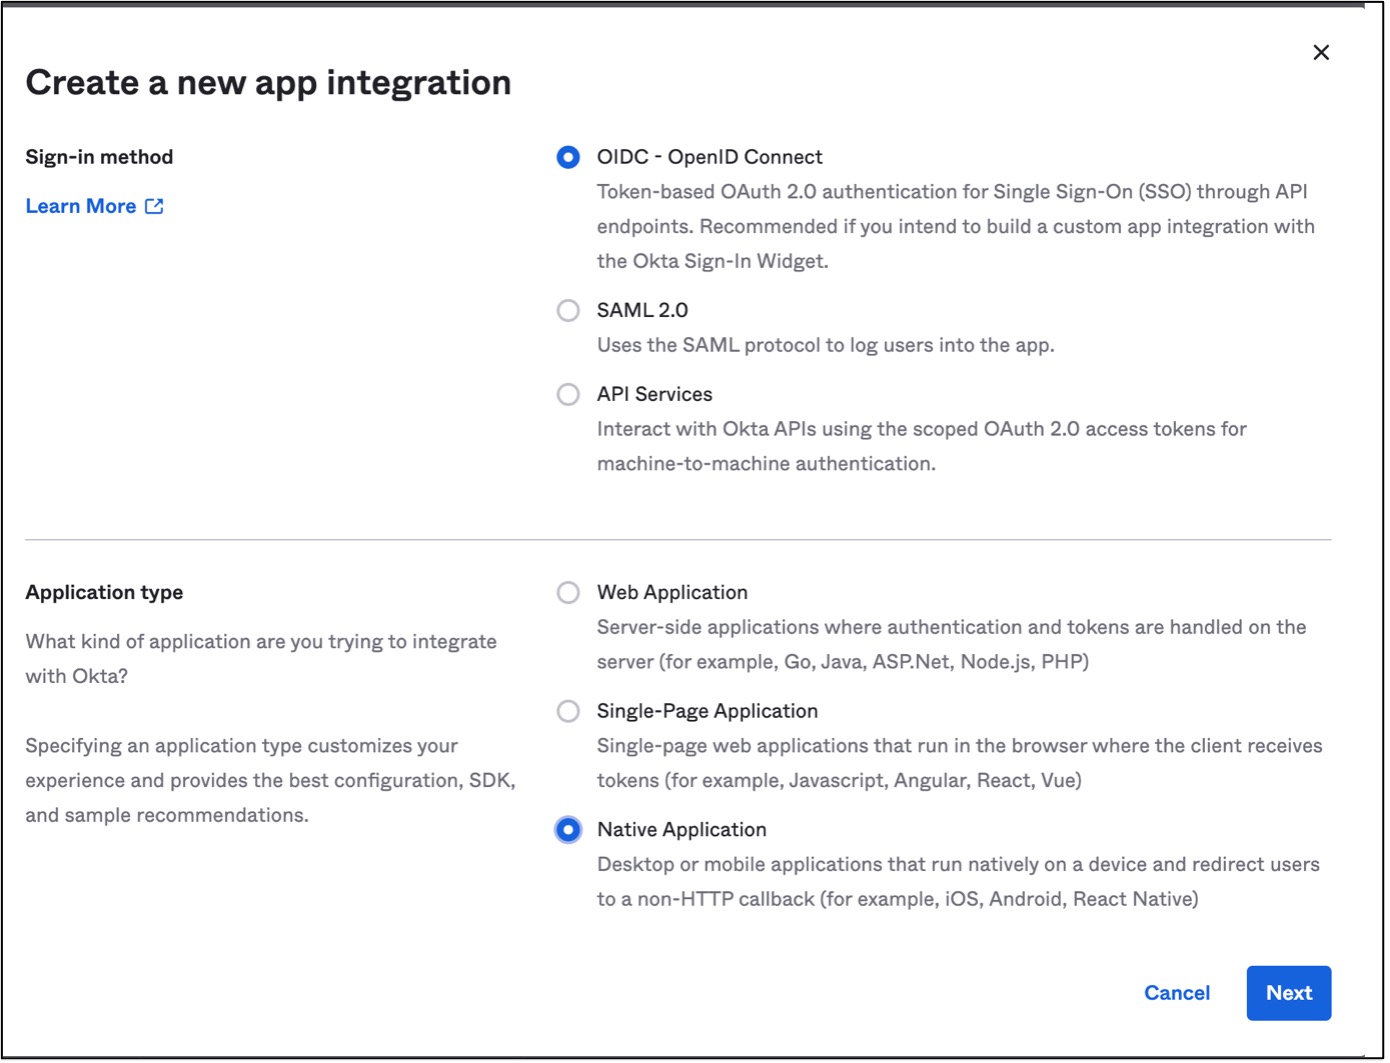Viewport: 1390px width, 1063px height.
Task: Pick the Web Application radio button
Action: coord(568,592)
